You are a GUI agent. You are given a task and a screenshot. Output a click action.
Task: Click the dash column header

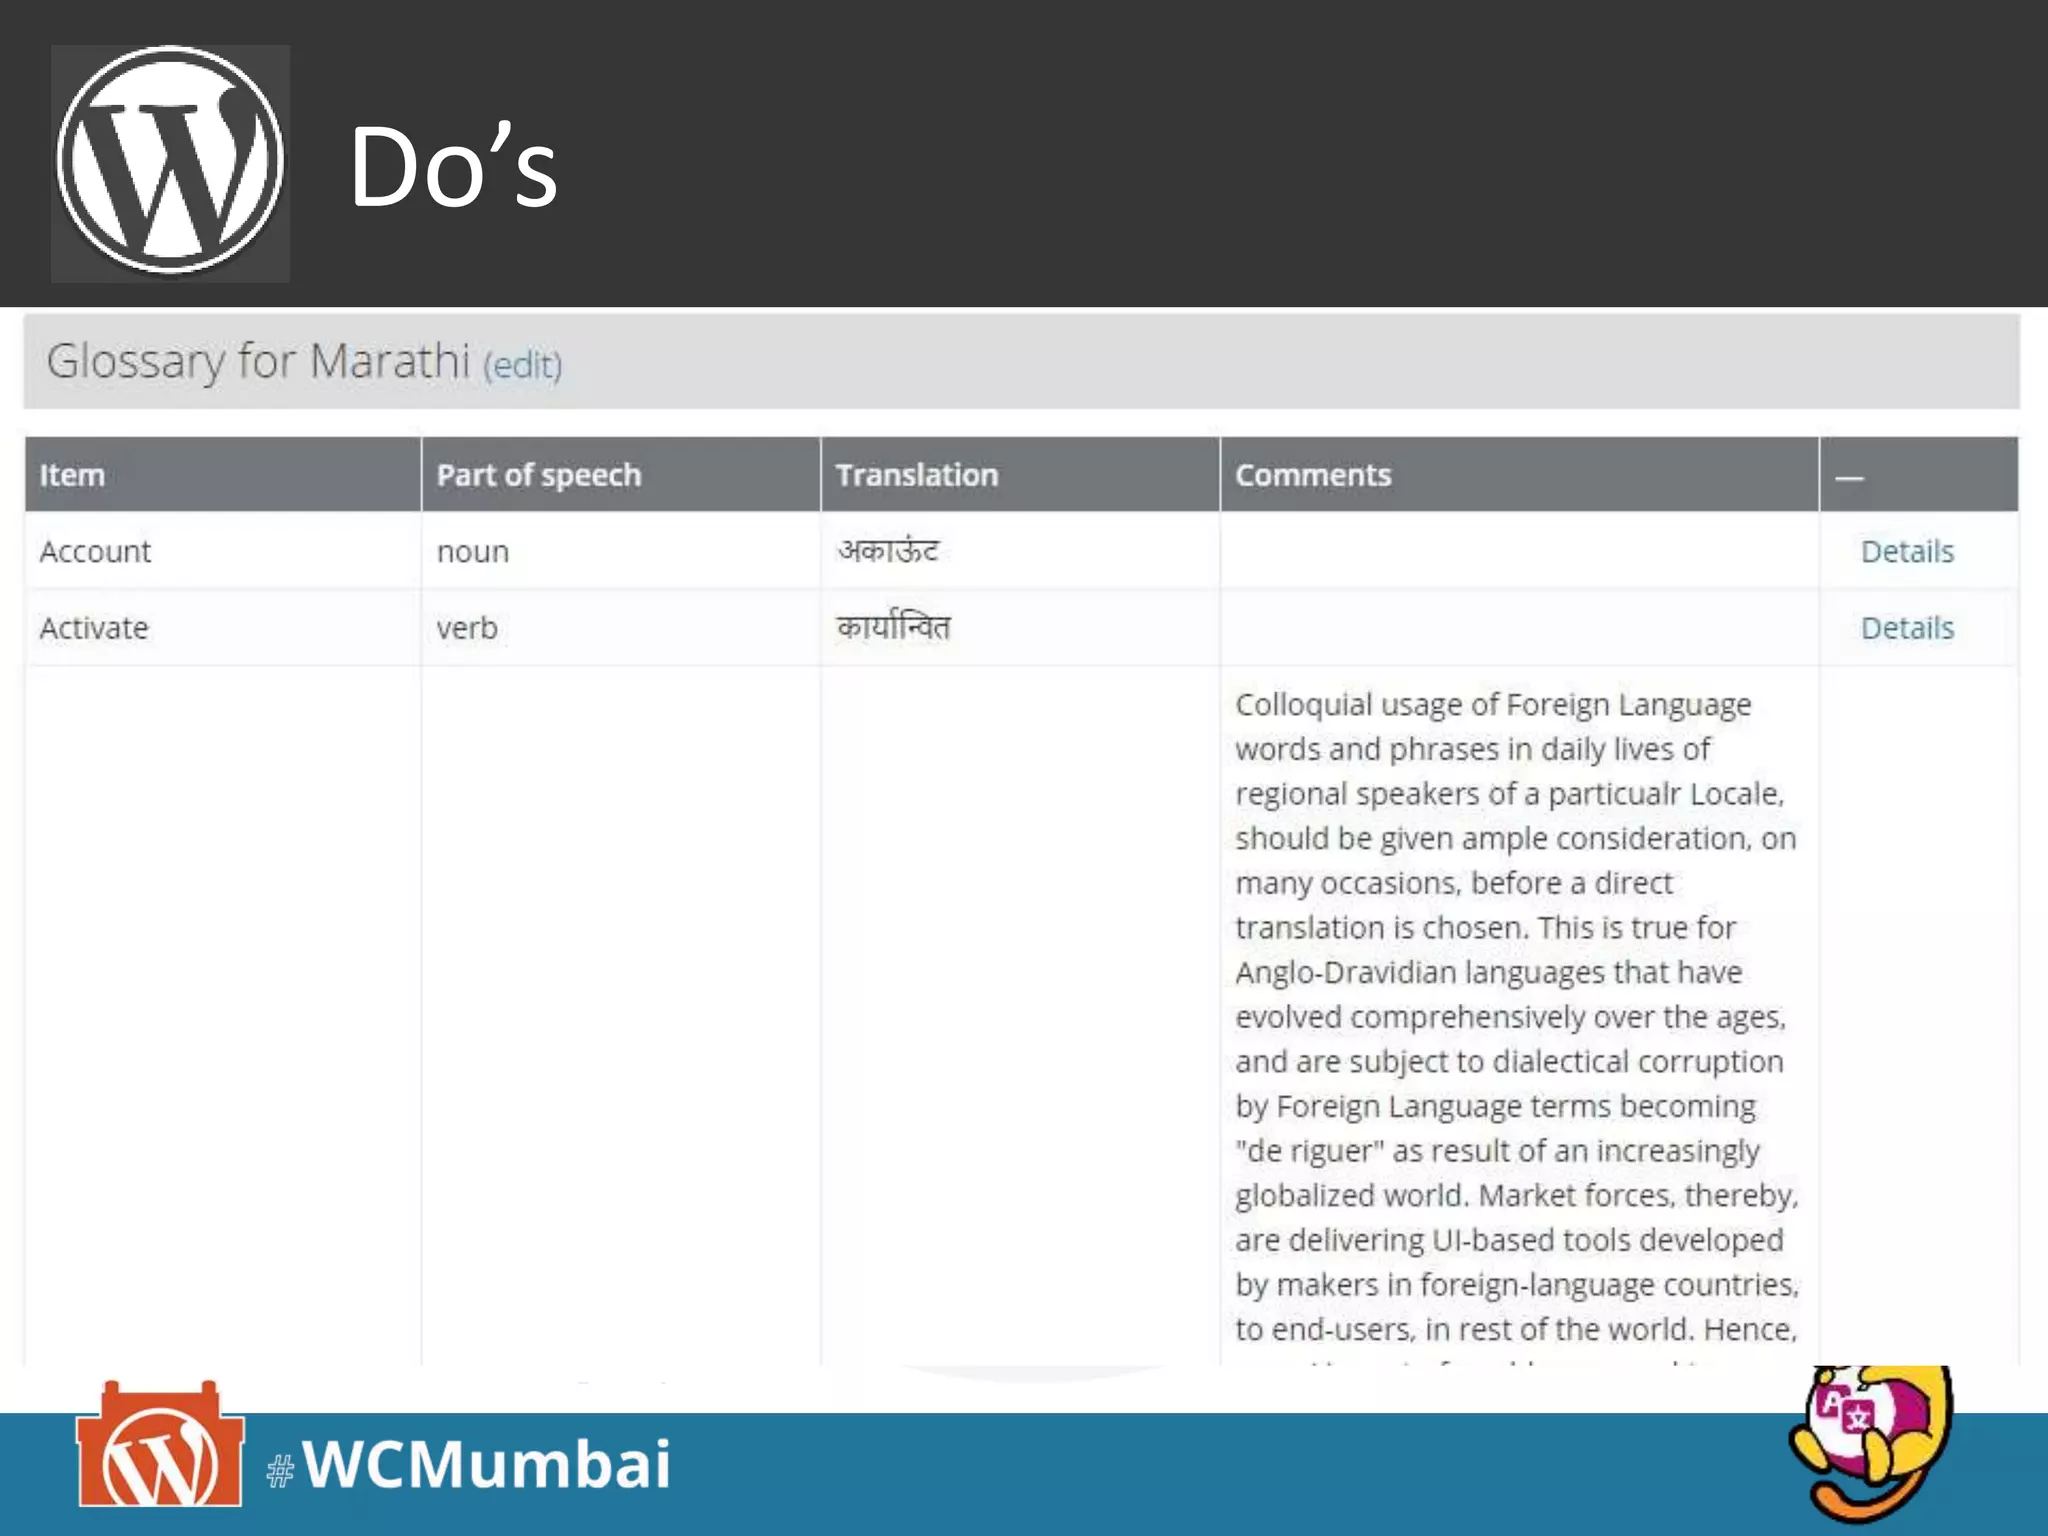point(1919,474)
